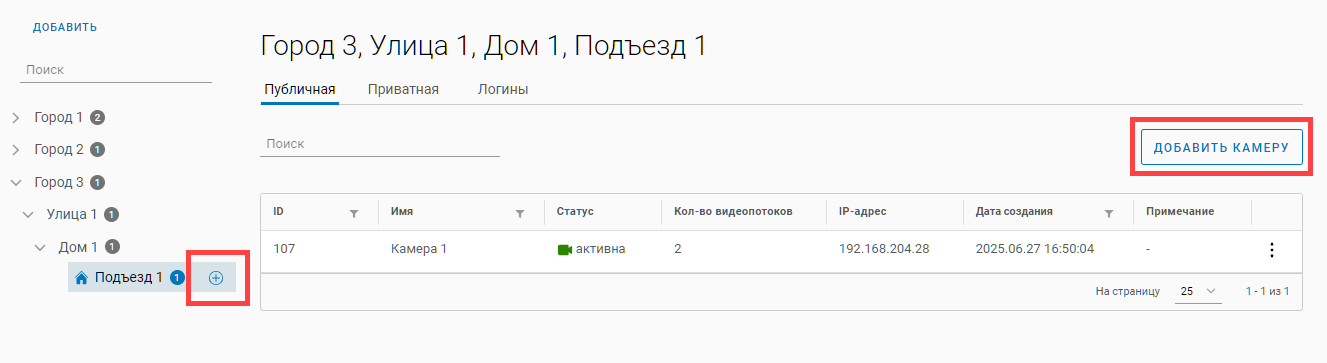Expand the Город 1 tree node
1327x363 pixels.
16,118
